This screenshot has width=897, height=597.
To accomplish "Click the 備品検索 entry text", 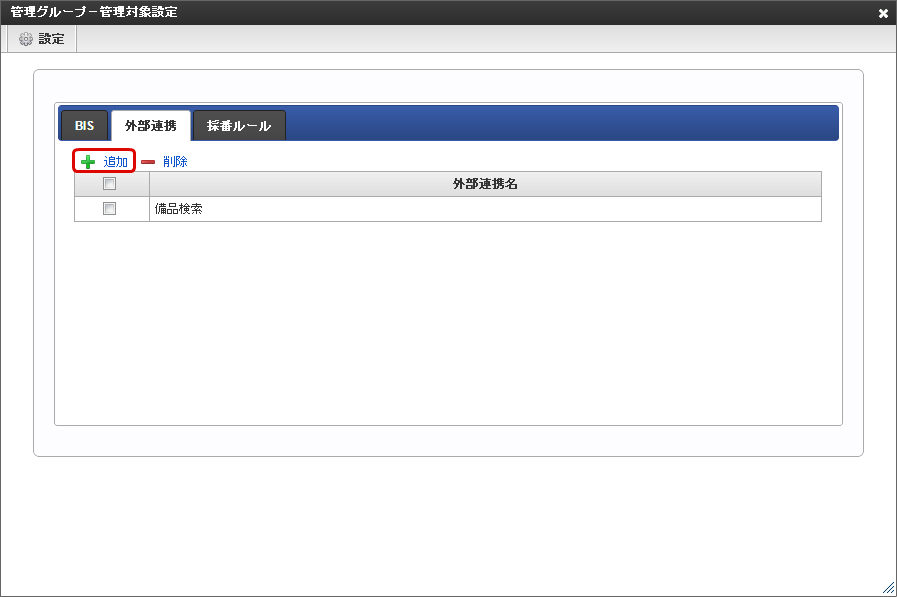I will [178, 209].
